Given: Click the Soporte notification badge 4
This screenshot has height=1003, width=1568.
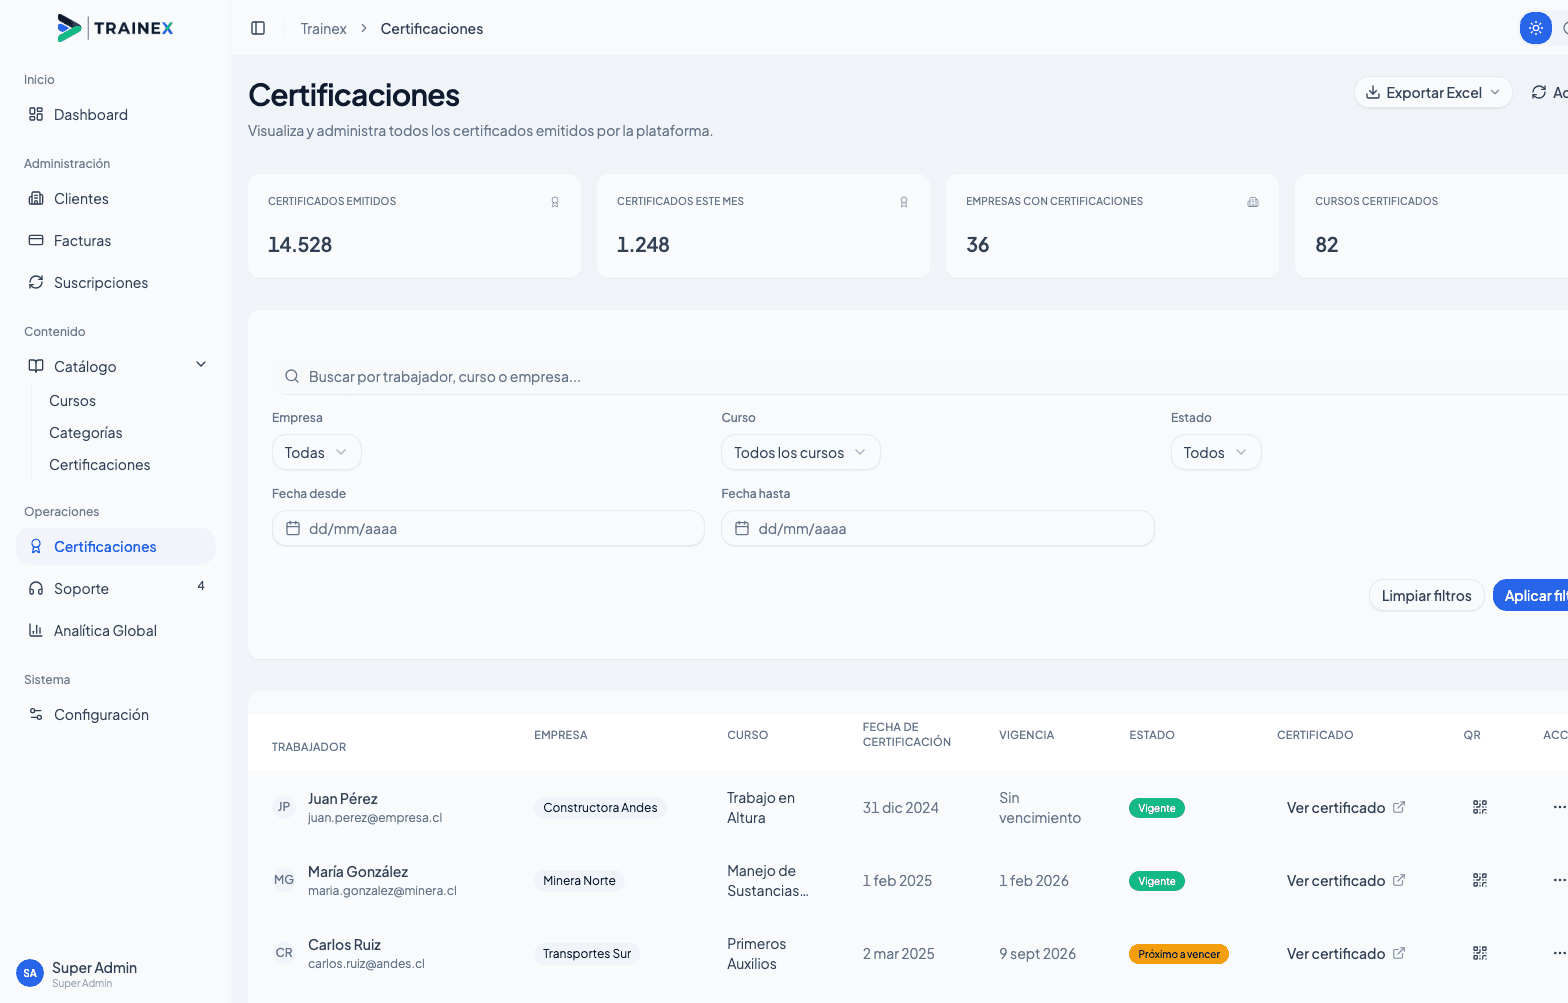Looking at the screenshot, I should (x=201, y=586).
